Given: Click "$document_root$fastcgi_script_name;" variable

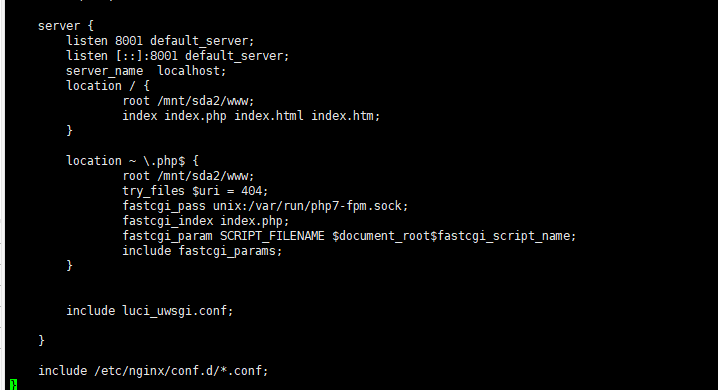Looking at the screenshot, I should coord(454,236).
